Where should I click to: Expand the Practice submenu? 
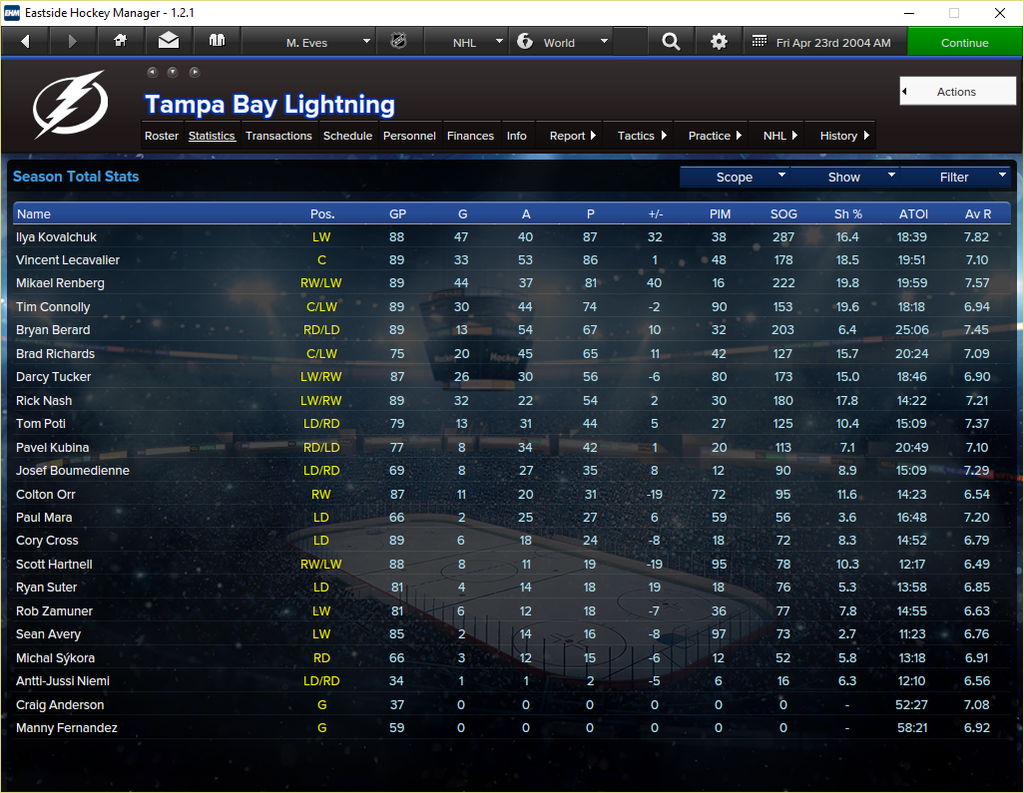click(x=713, y=136)
